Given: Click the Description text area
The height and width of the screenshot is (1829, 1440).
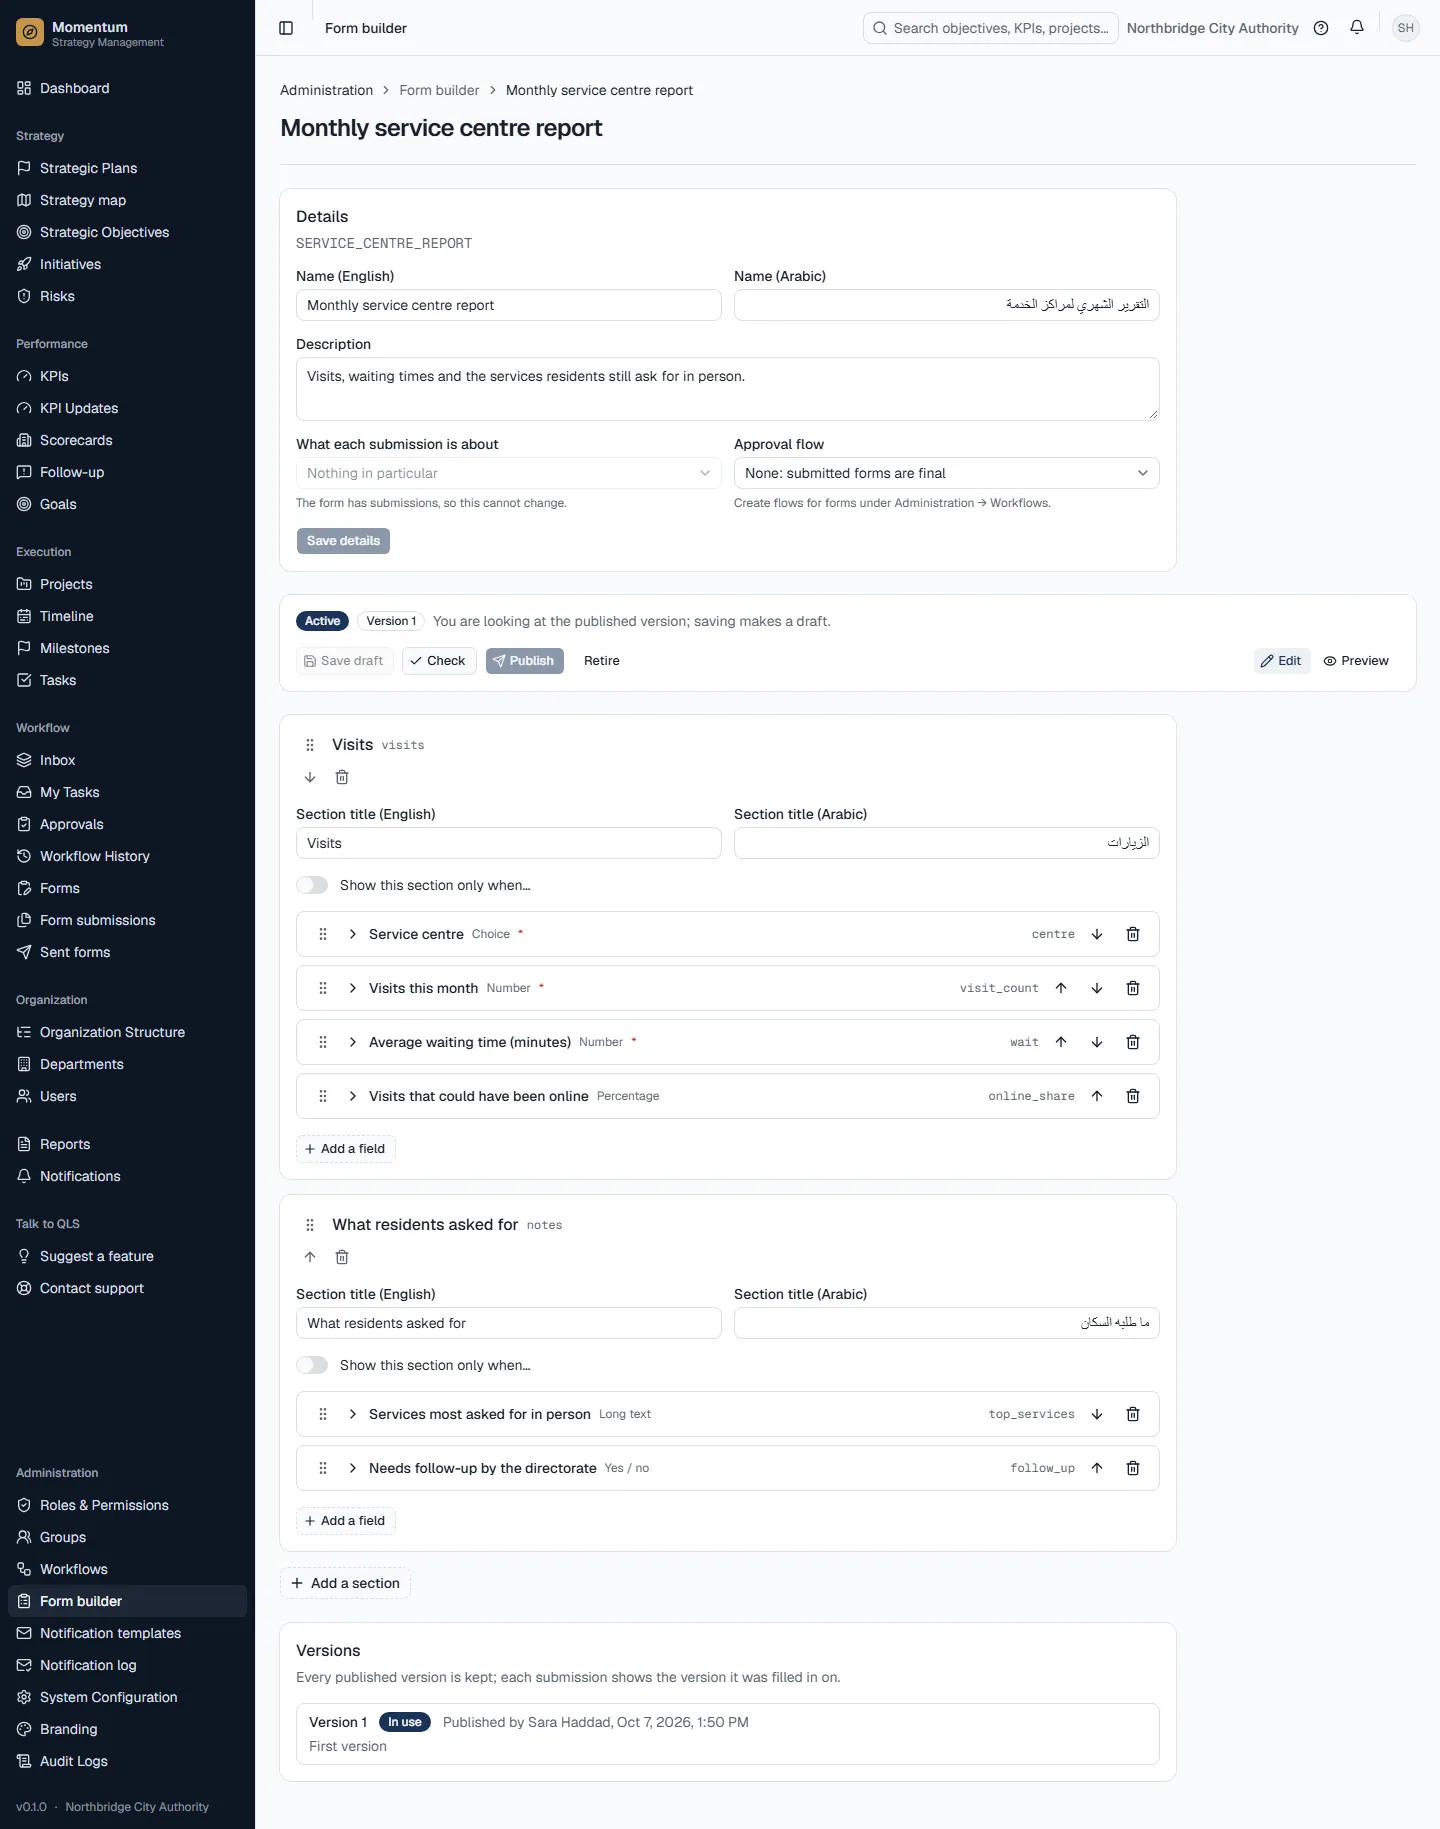Looking at the screenshot, I should click(x=728, y=389).
